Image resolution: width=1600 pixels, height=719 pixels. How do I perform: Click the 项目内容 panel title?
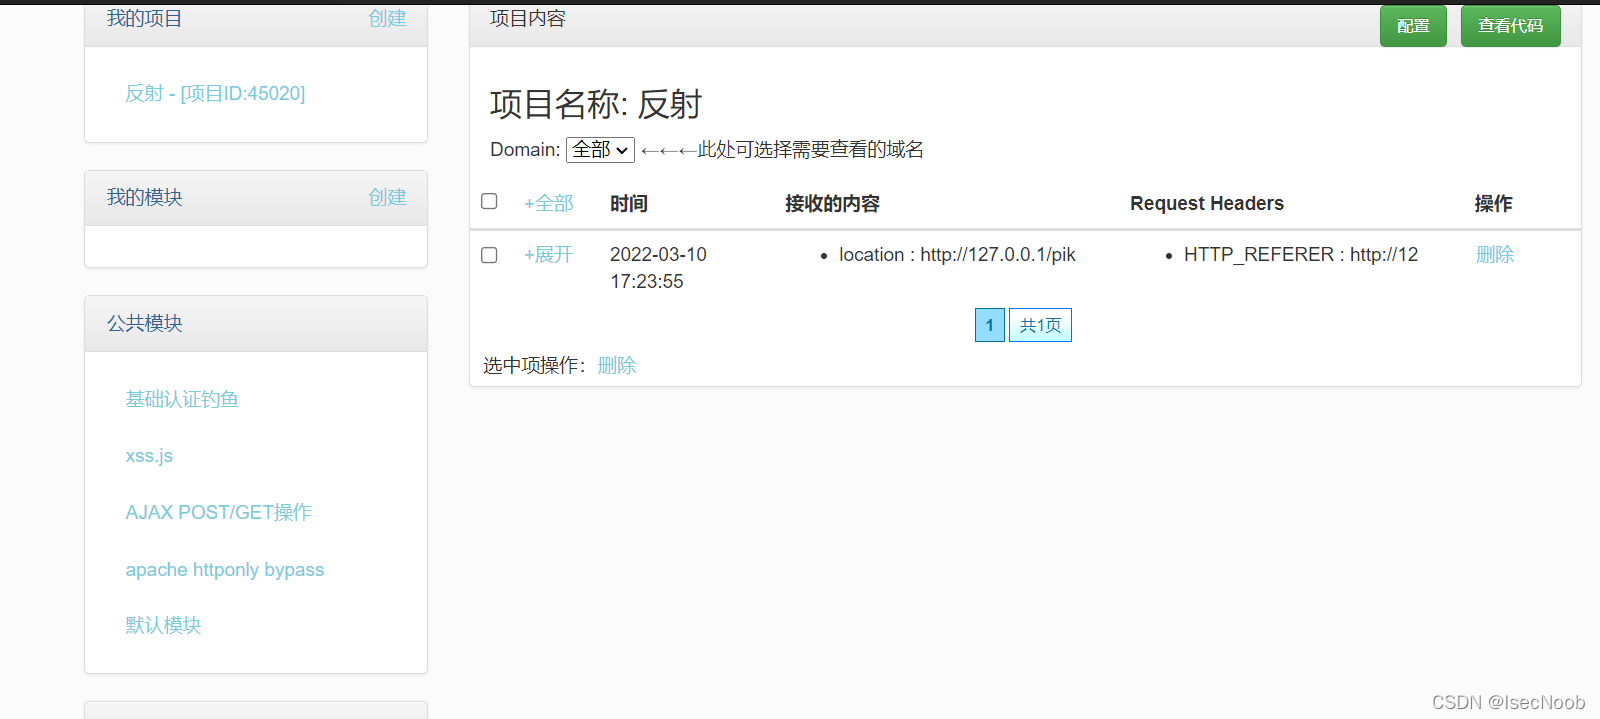pyautogui.click(x=528, y=18)
